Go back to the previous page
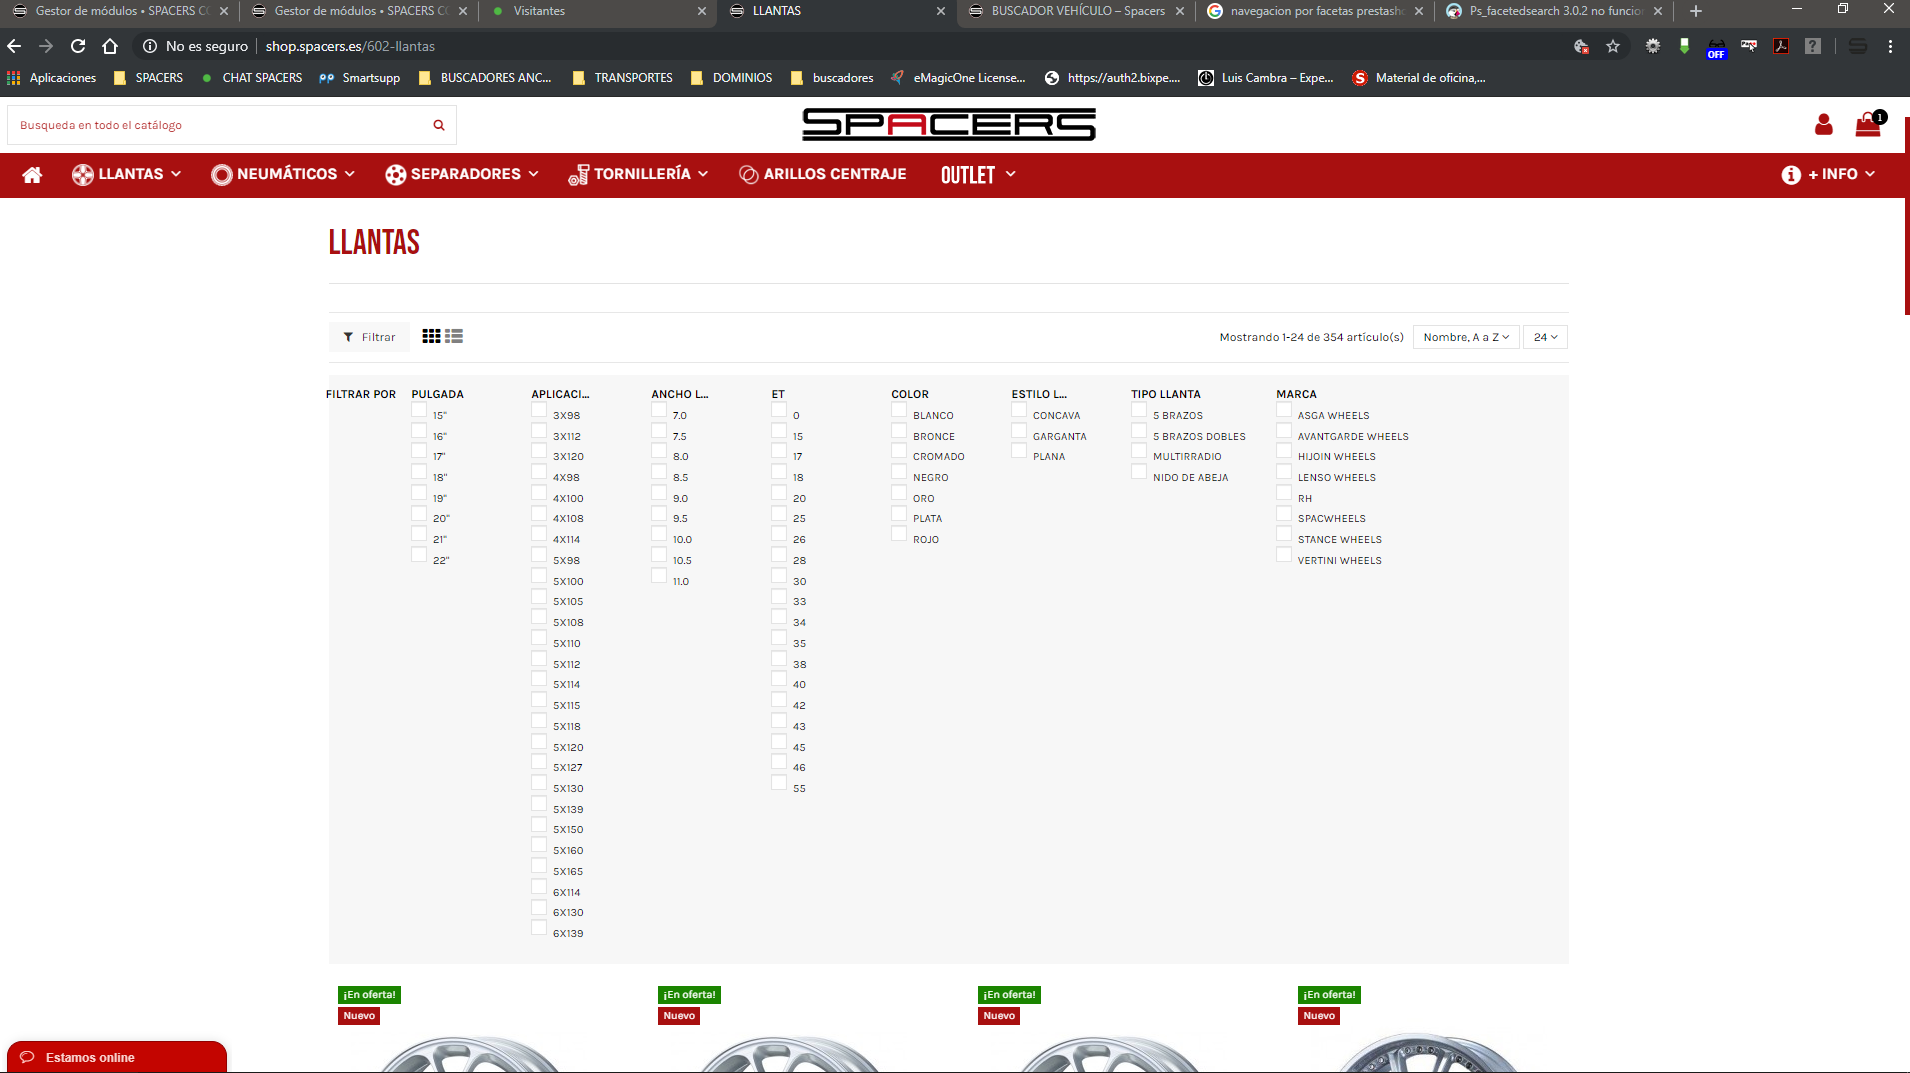 pos(14,46)
